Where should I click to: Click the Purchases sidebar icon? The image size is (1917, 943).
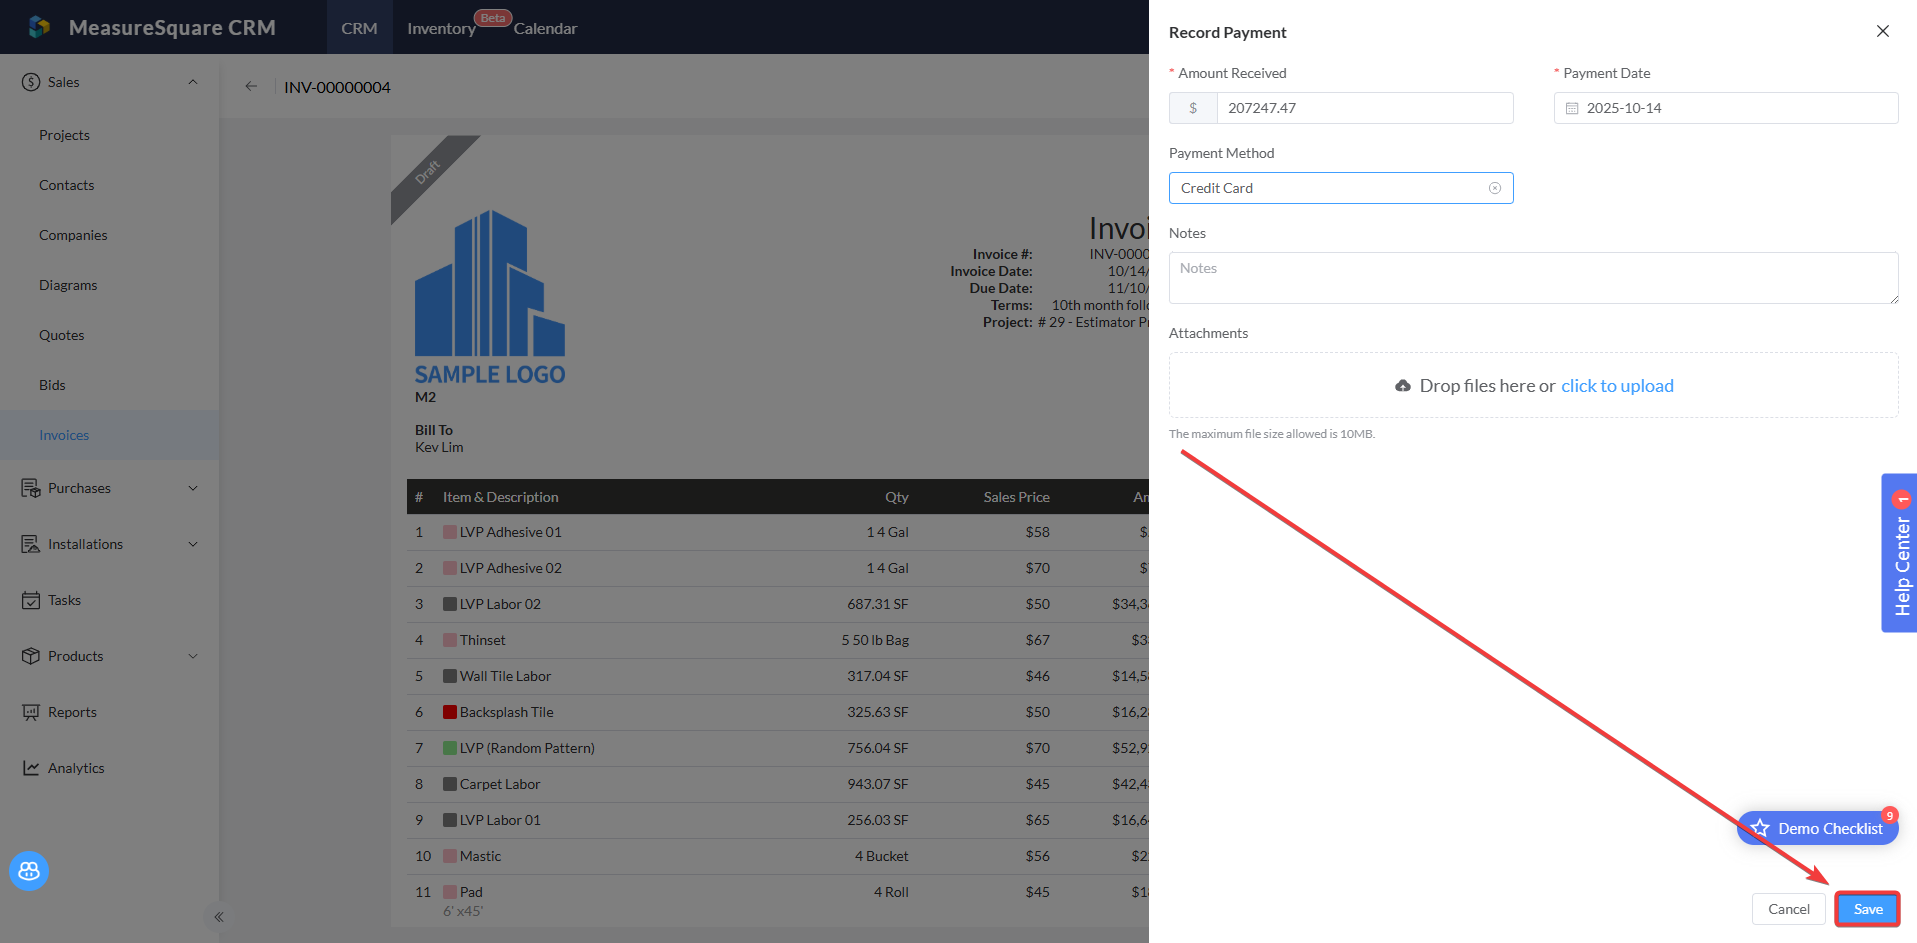click(x=31, y=488)
